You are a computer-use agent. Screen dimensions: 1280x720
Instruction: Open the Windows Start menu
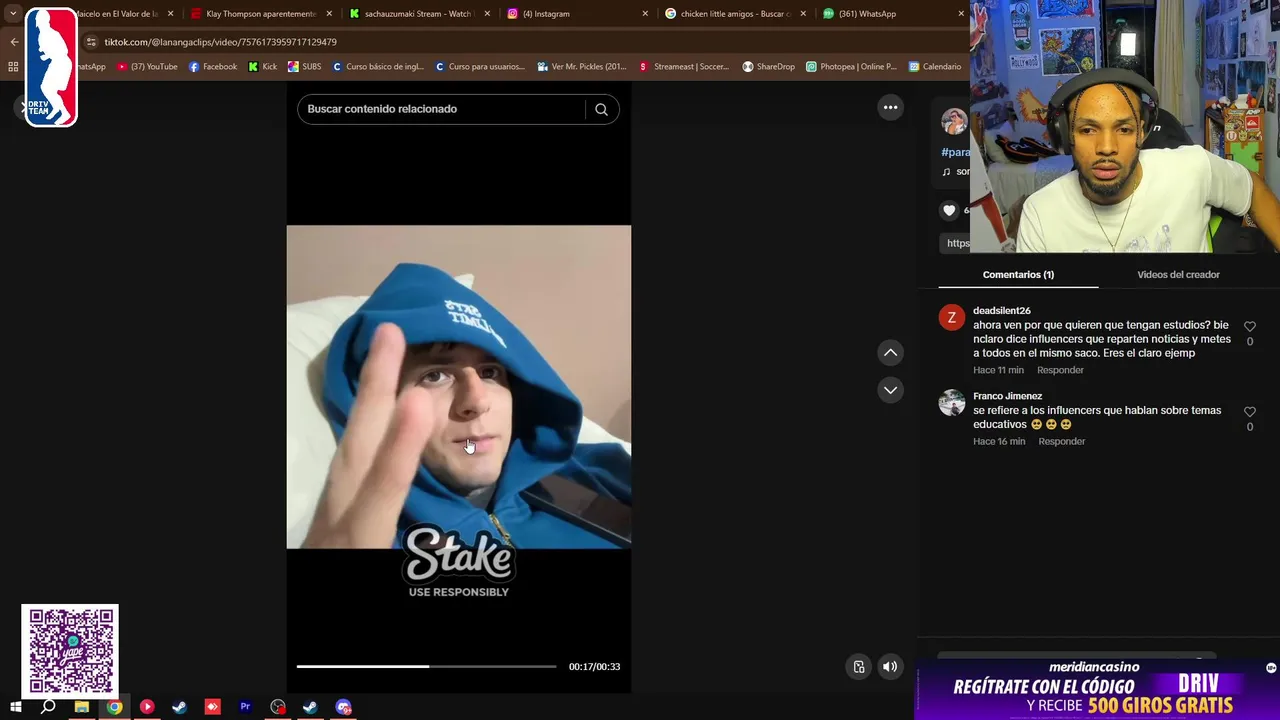coord(16,707)
